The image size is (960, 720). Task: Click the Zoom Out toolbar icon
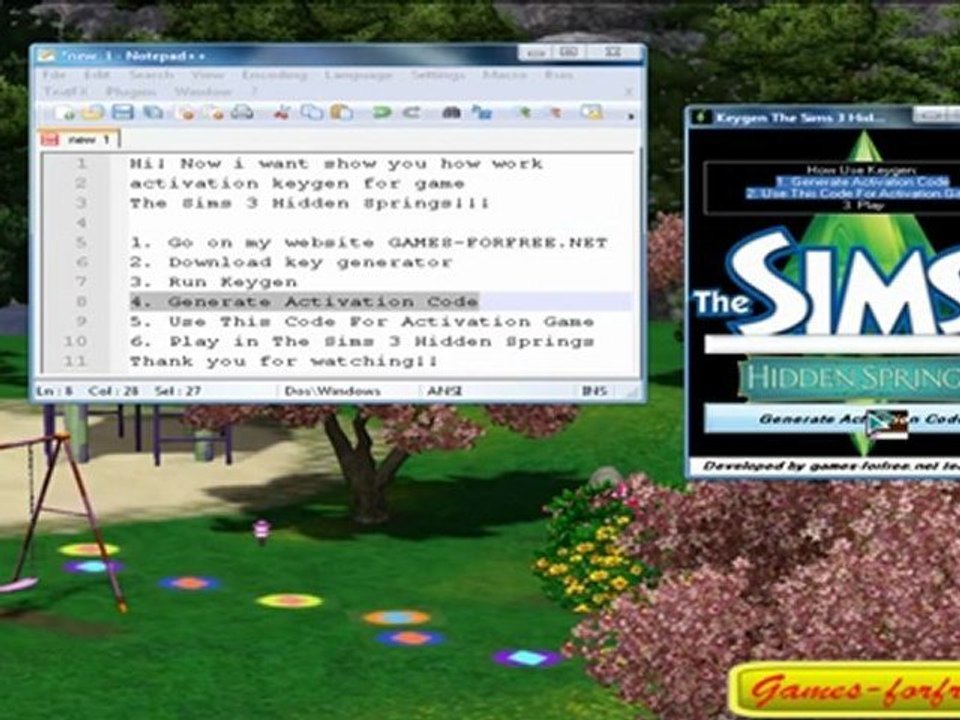(555, 113)
